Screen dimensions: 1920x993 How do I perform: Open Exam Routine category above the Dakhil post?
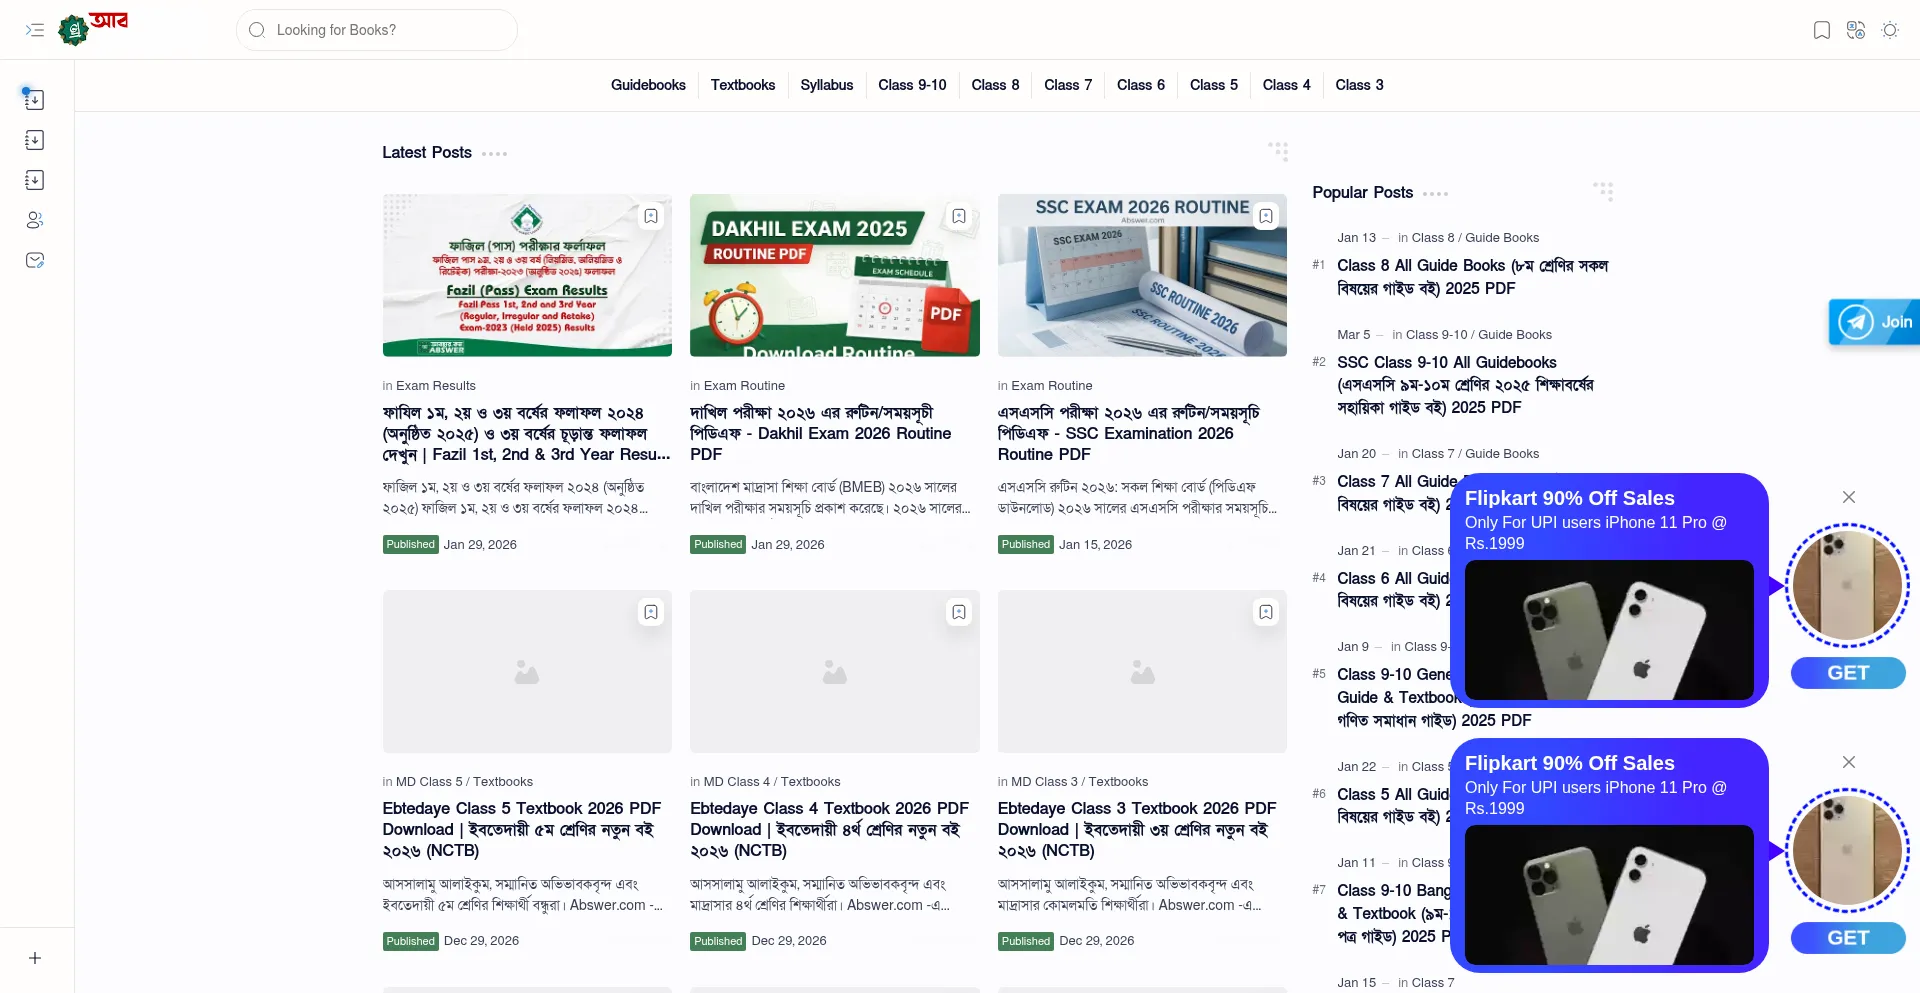(x=744, y=386)
